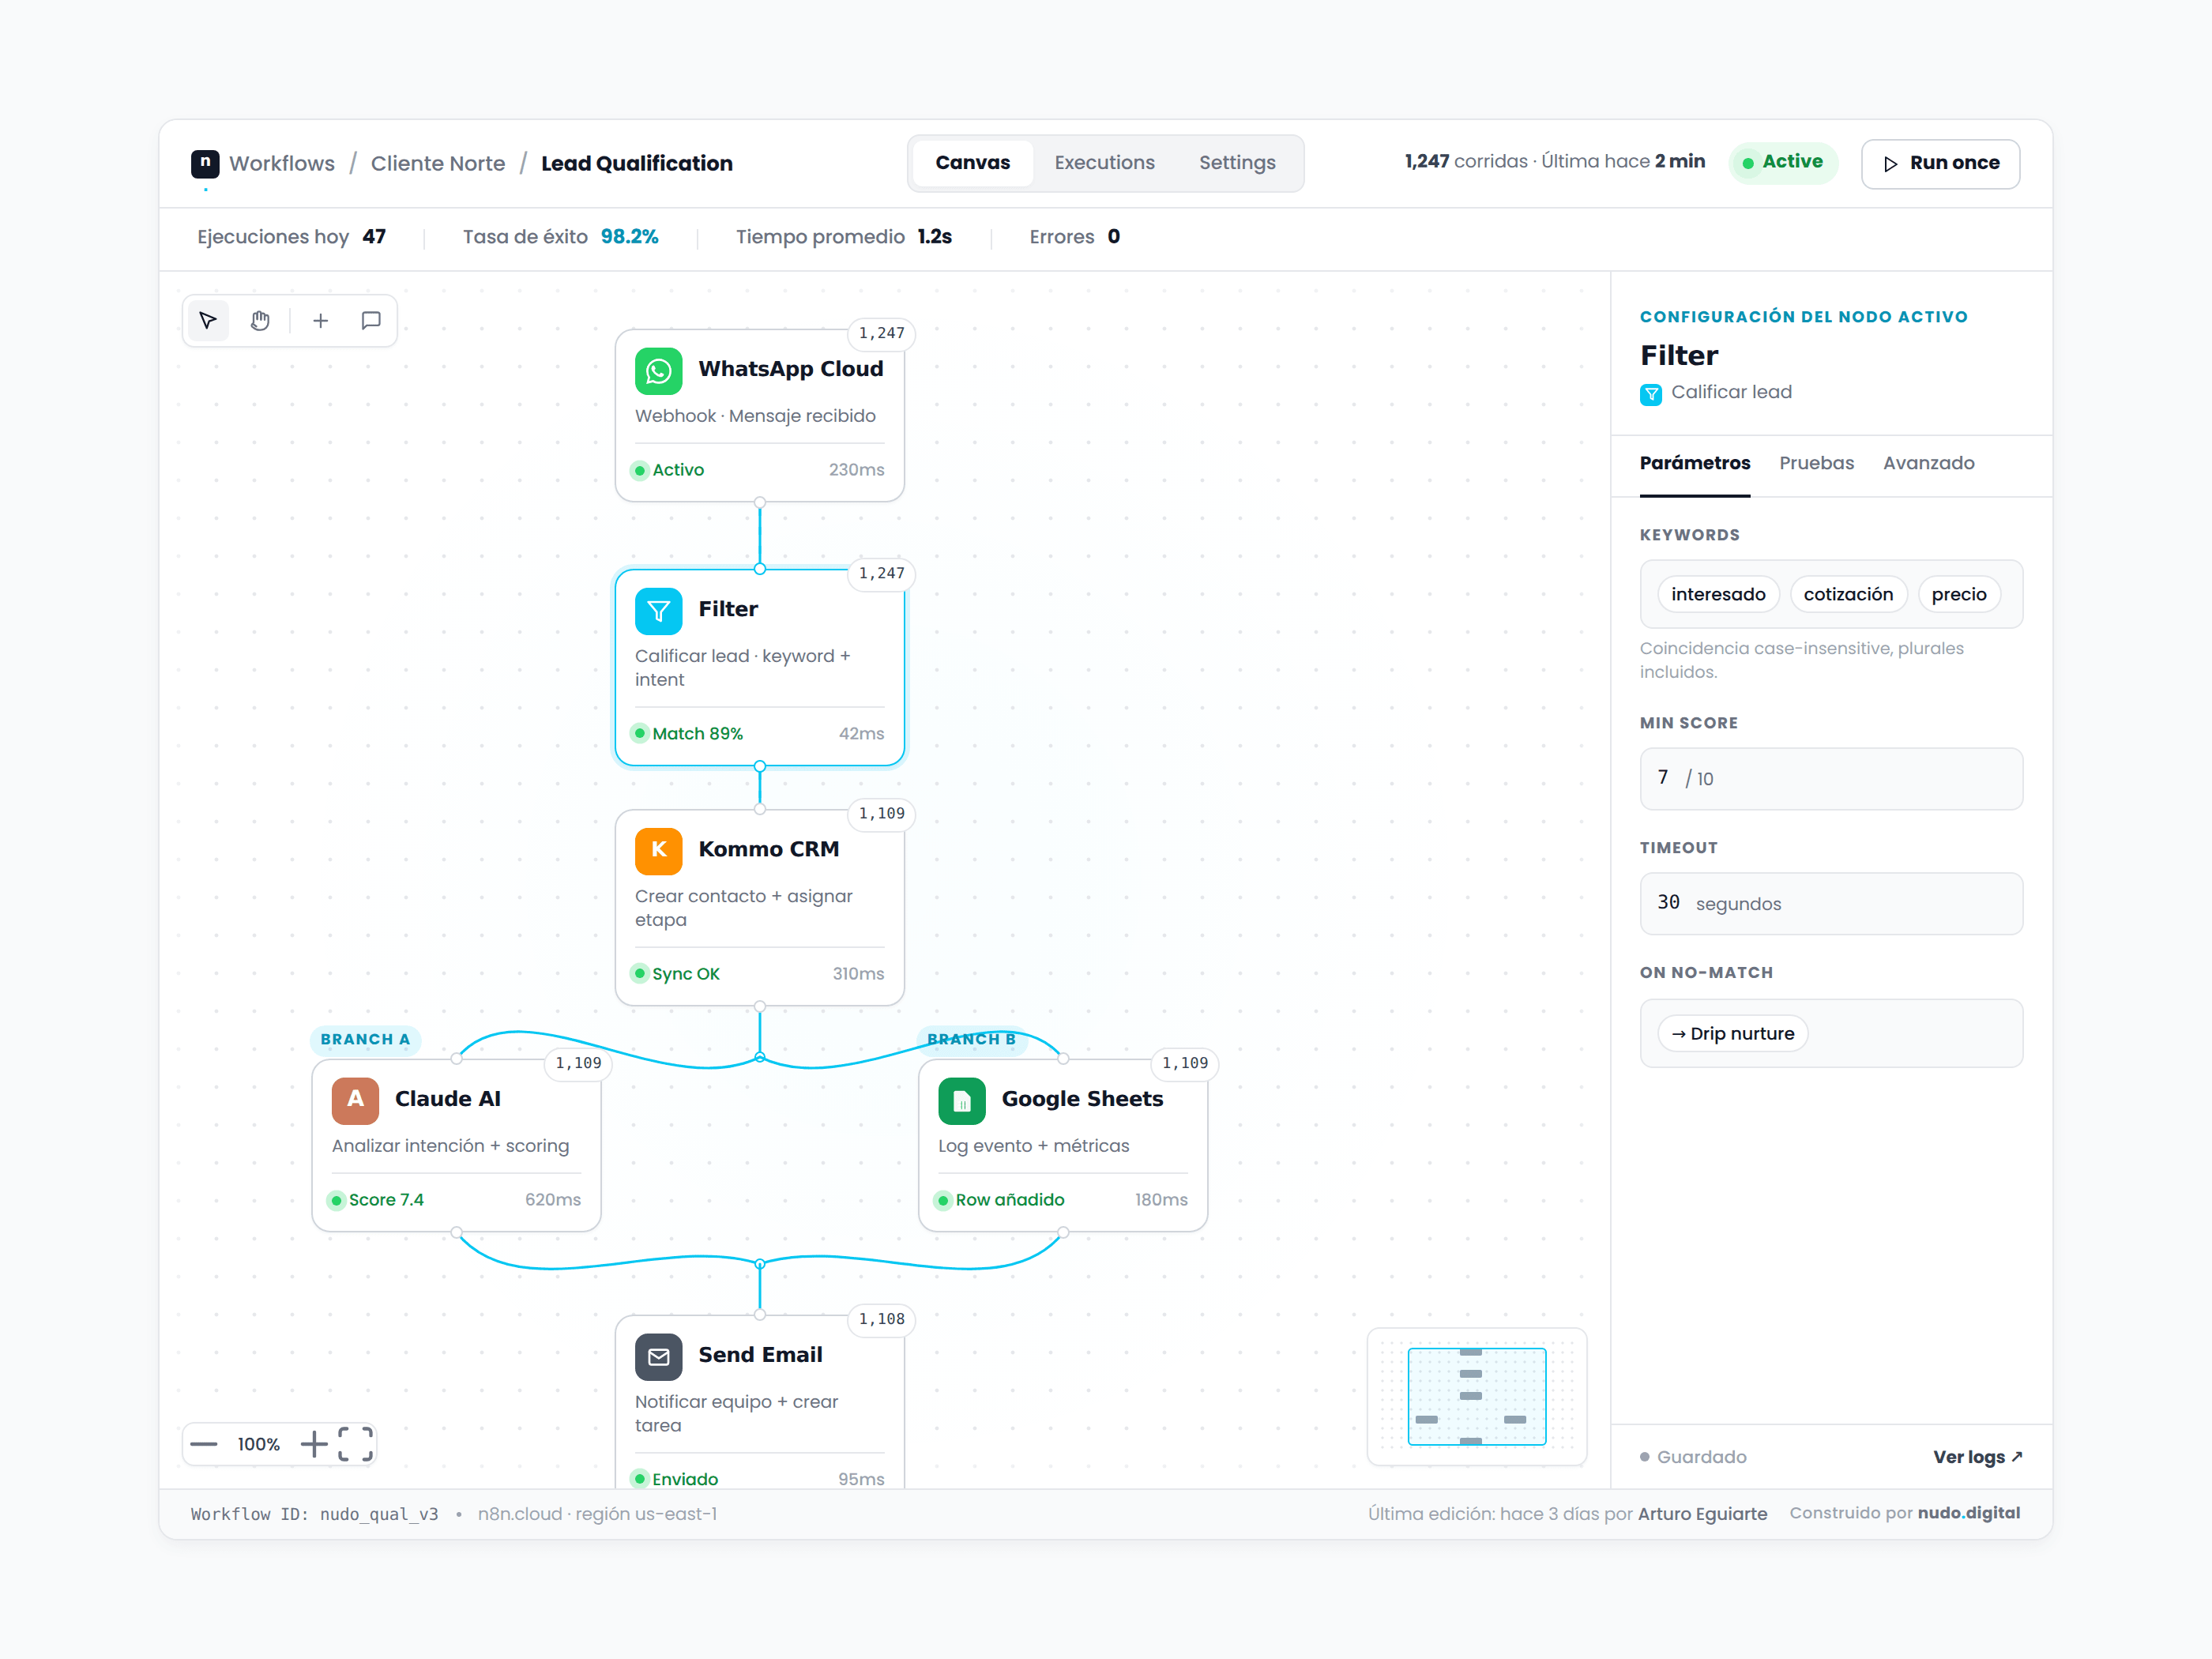The height and width of the screenshot is (1659, 2212).
Task: Edit the Timeout seconds field
Action: point(1831,904)
